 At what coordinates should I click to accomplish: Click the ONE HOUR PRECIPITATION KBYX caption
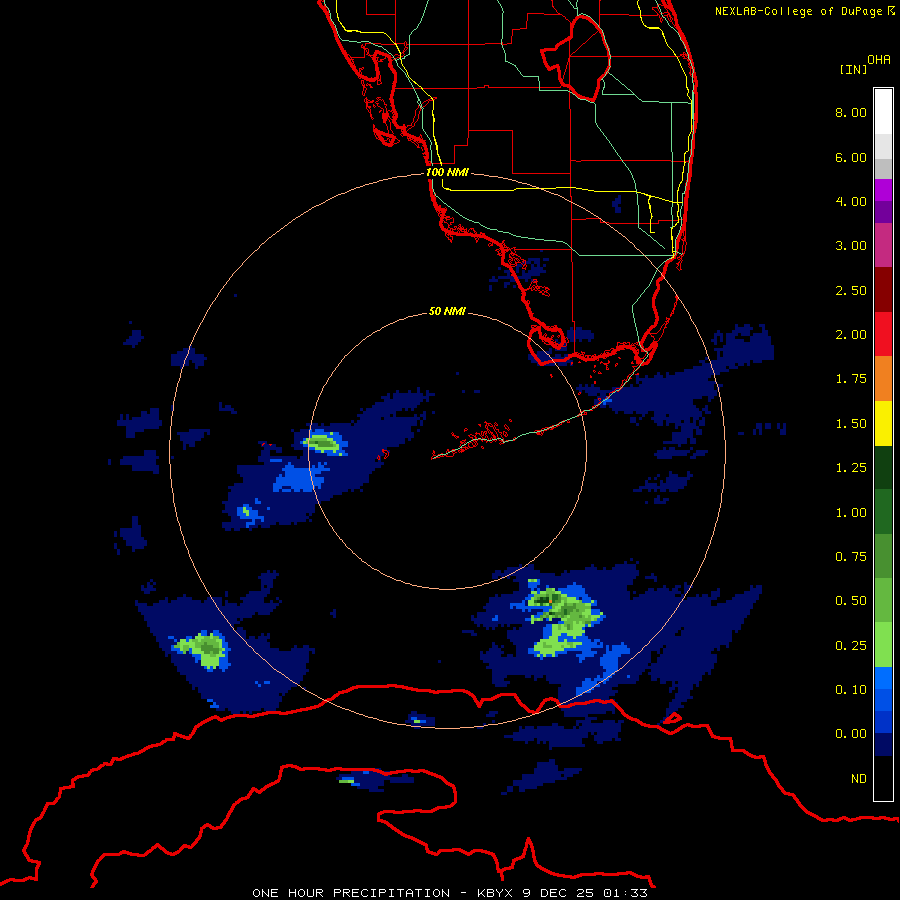coord(450,893)
